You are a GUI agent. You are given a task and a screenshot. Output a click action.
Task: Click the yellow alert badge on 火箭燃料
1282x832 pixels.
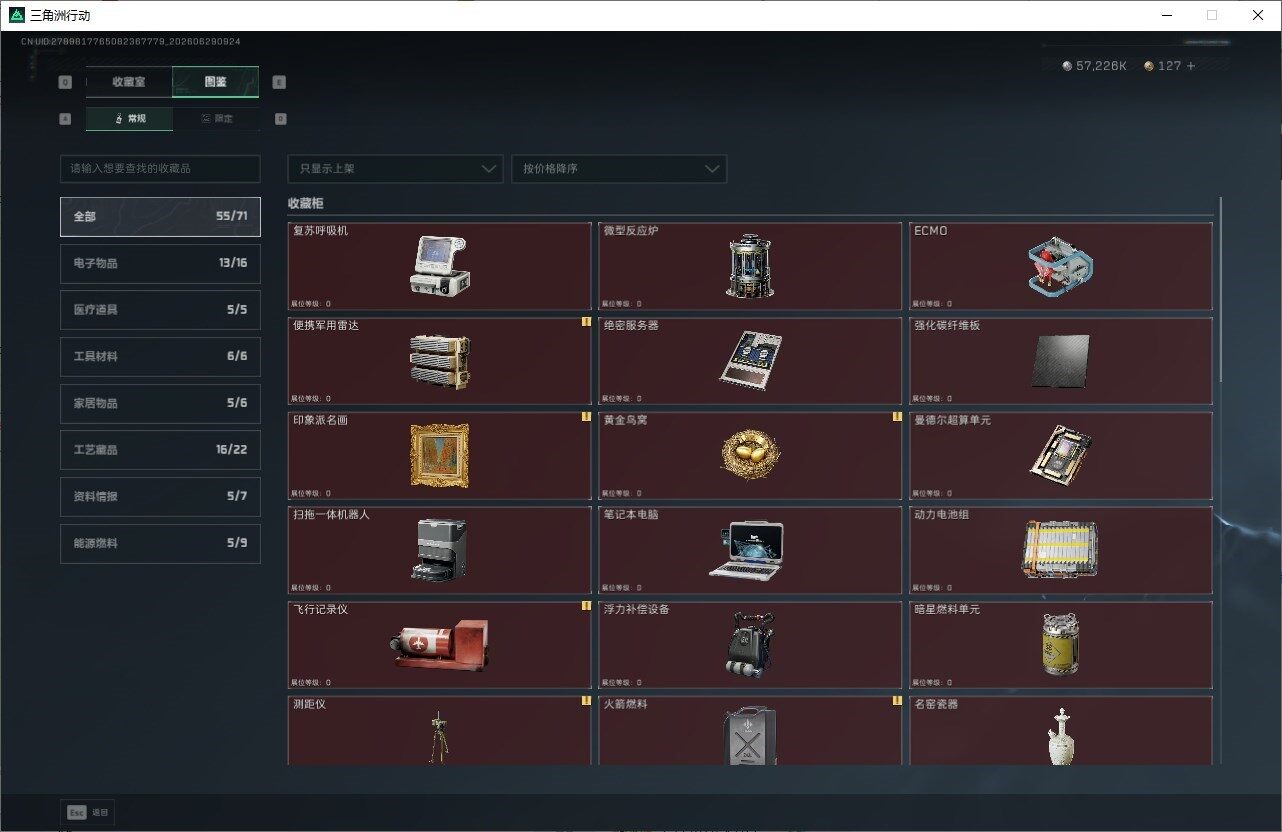[897, 701]
